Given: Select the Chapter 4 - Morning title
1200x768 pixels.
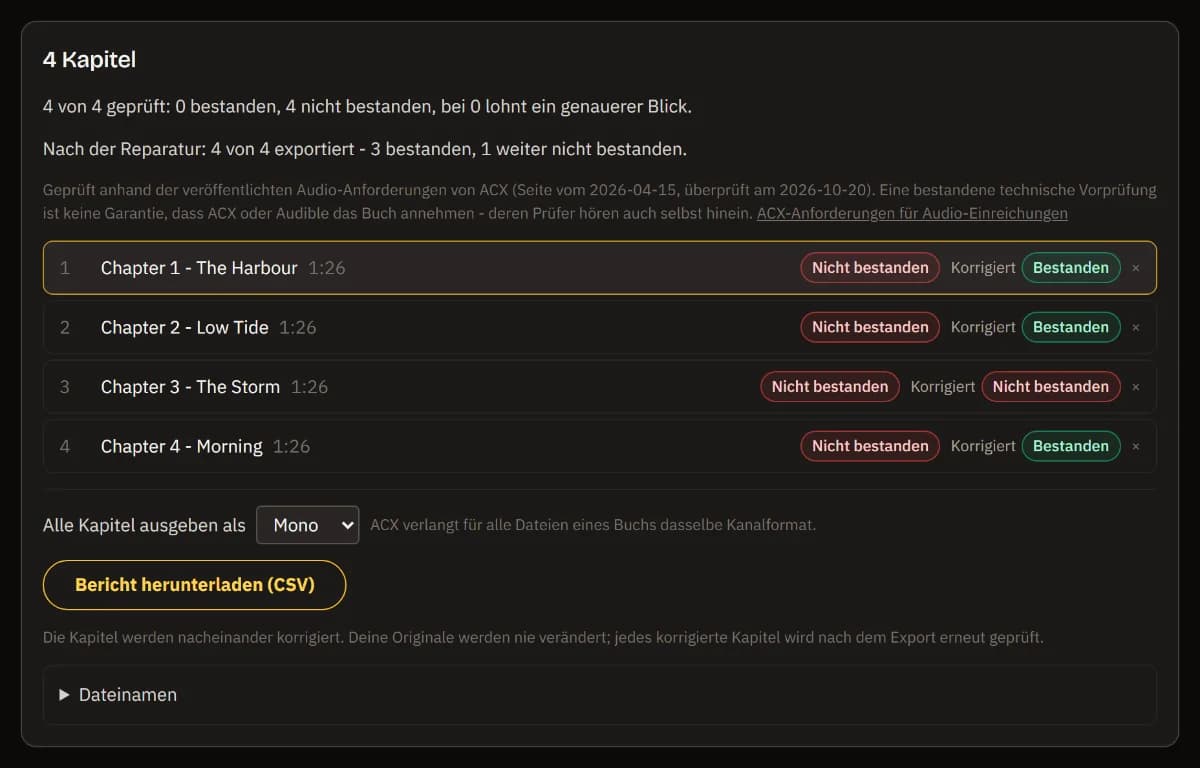Looking at the screenshot, I should (182, 446).
